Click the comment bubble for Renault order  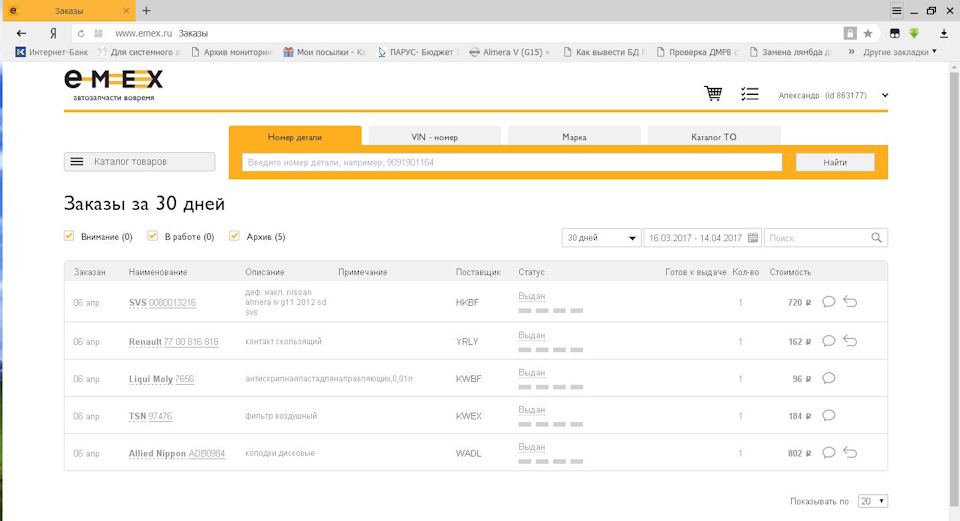(x=828, y=341)
